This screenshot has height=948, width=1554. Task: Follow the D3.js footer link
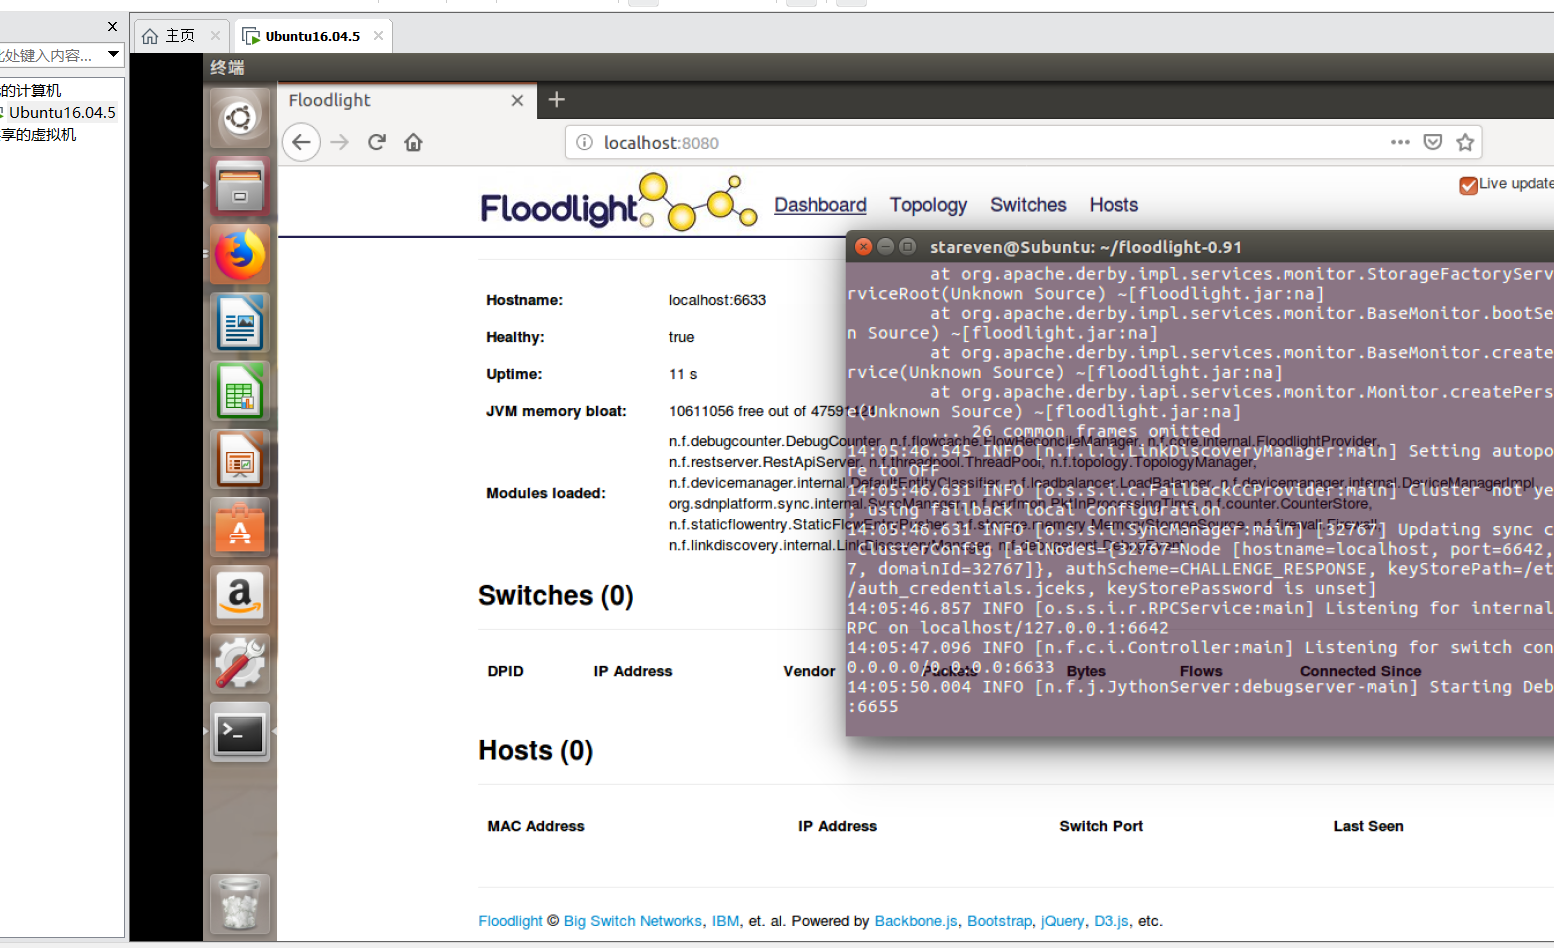[1111, 921]
